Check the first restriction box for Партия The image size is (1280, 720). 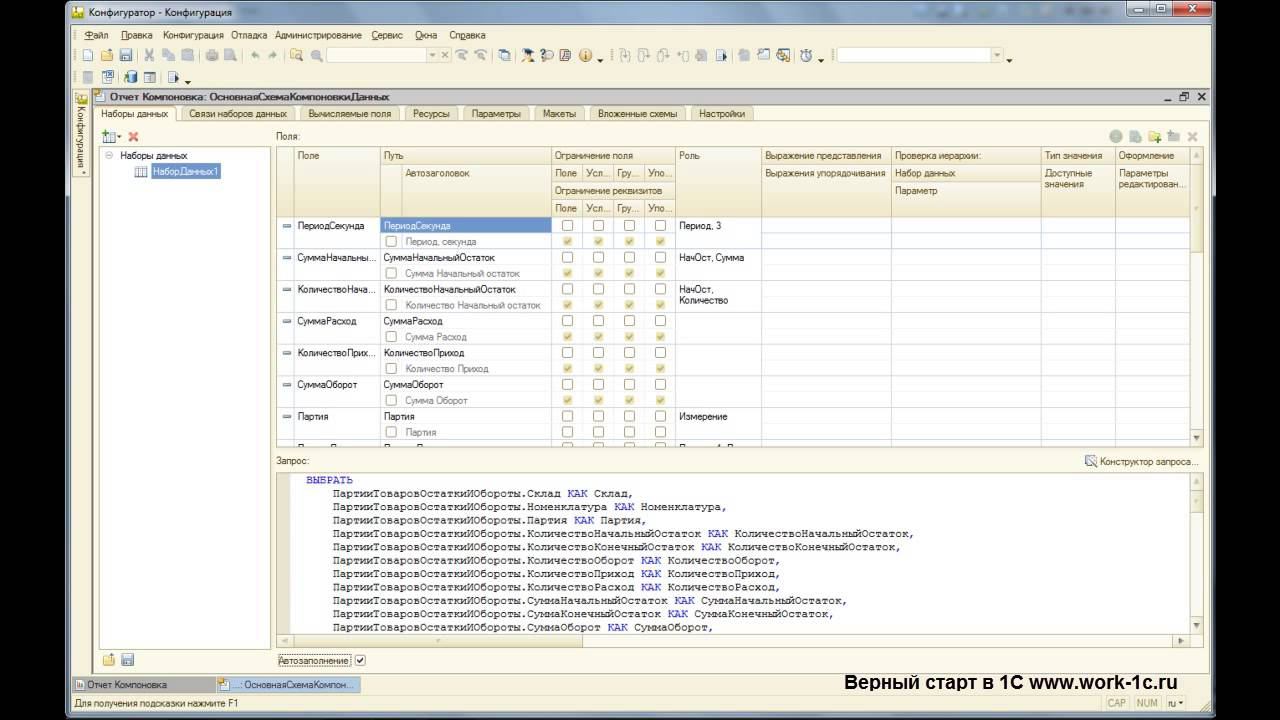tap(567, 417)
